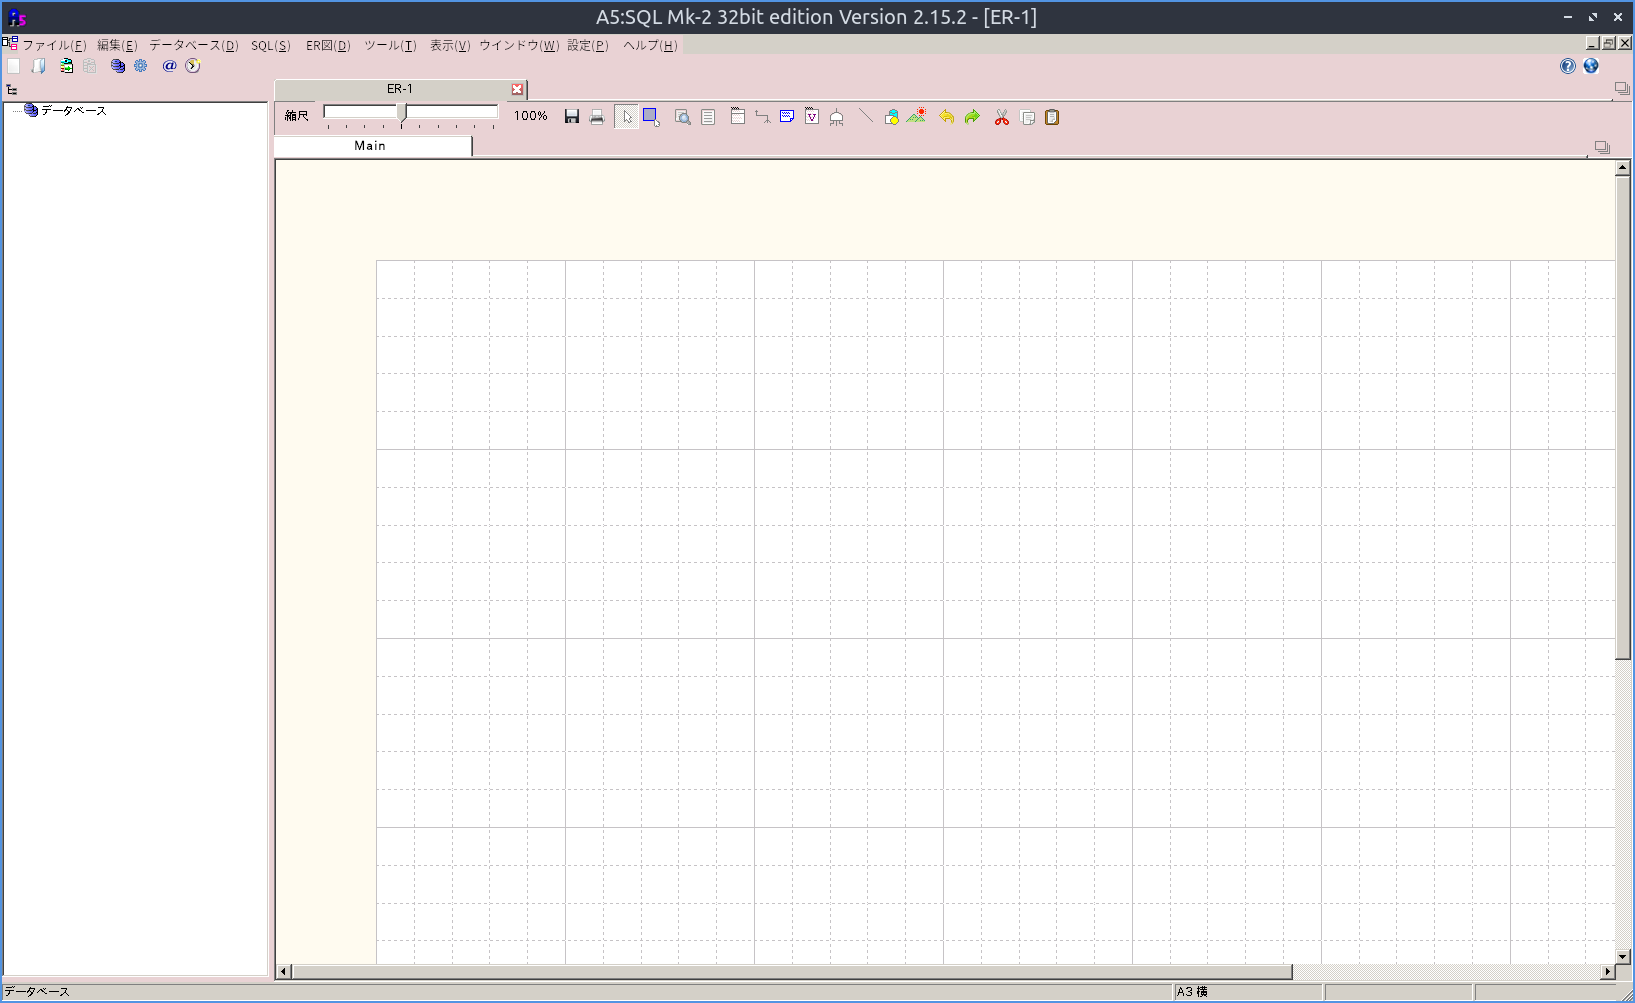Screen dimensions: 1635x1003
Task: Select the arrow pointer tool
Action: click(626, 117)
